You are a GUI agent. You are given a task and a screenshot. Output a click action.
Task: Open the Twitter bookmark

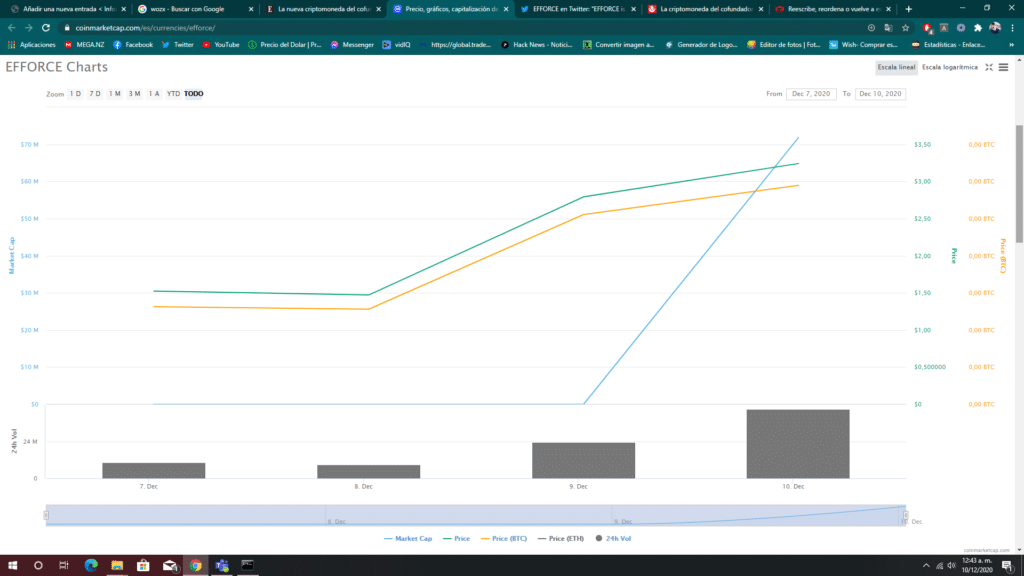click(x=178, y=45)
